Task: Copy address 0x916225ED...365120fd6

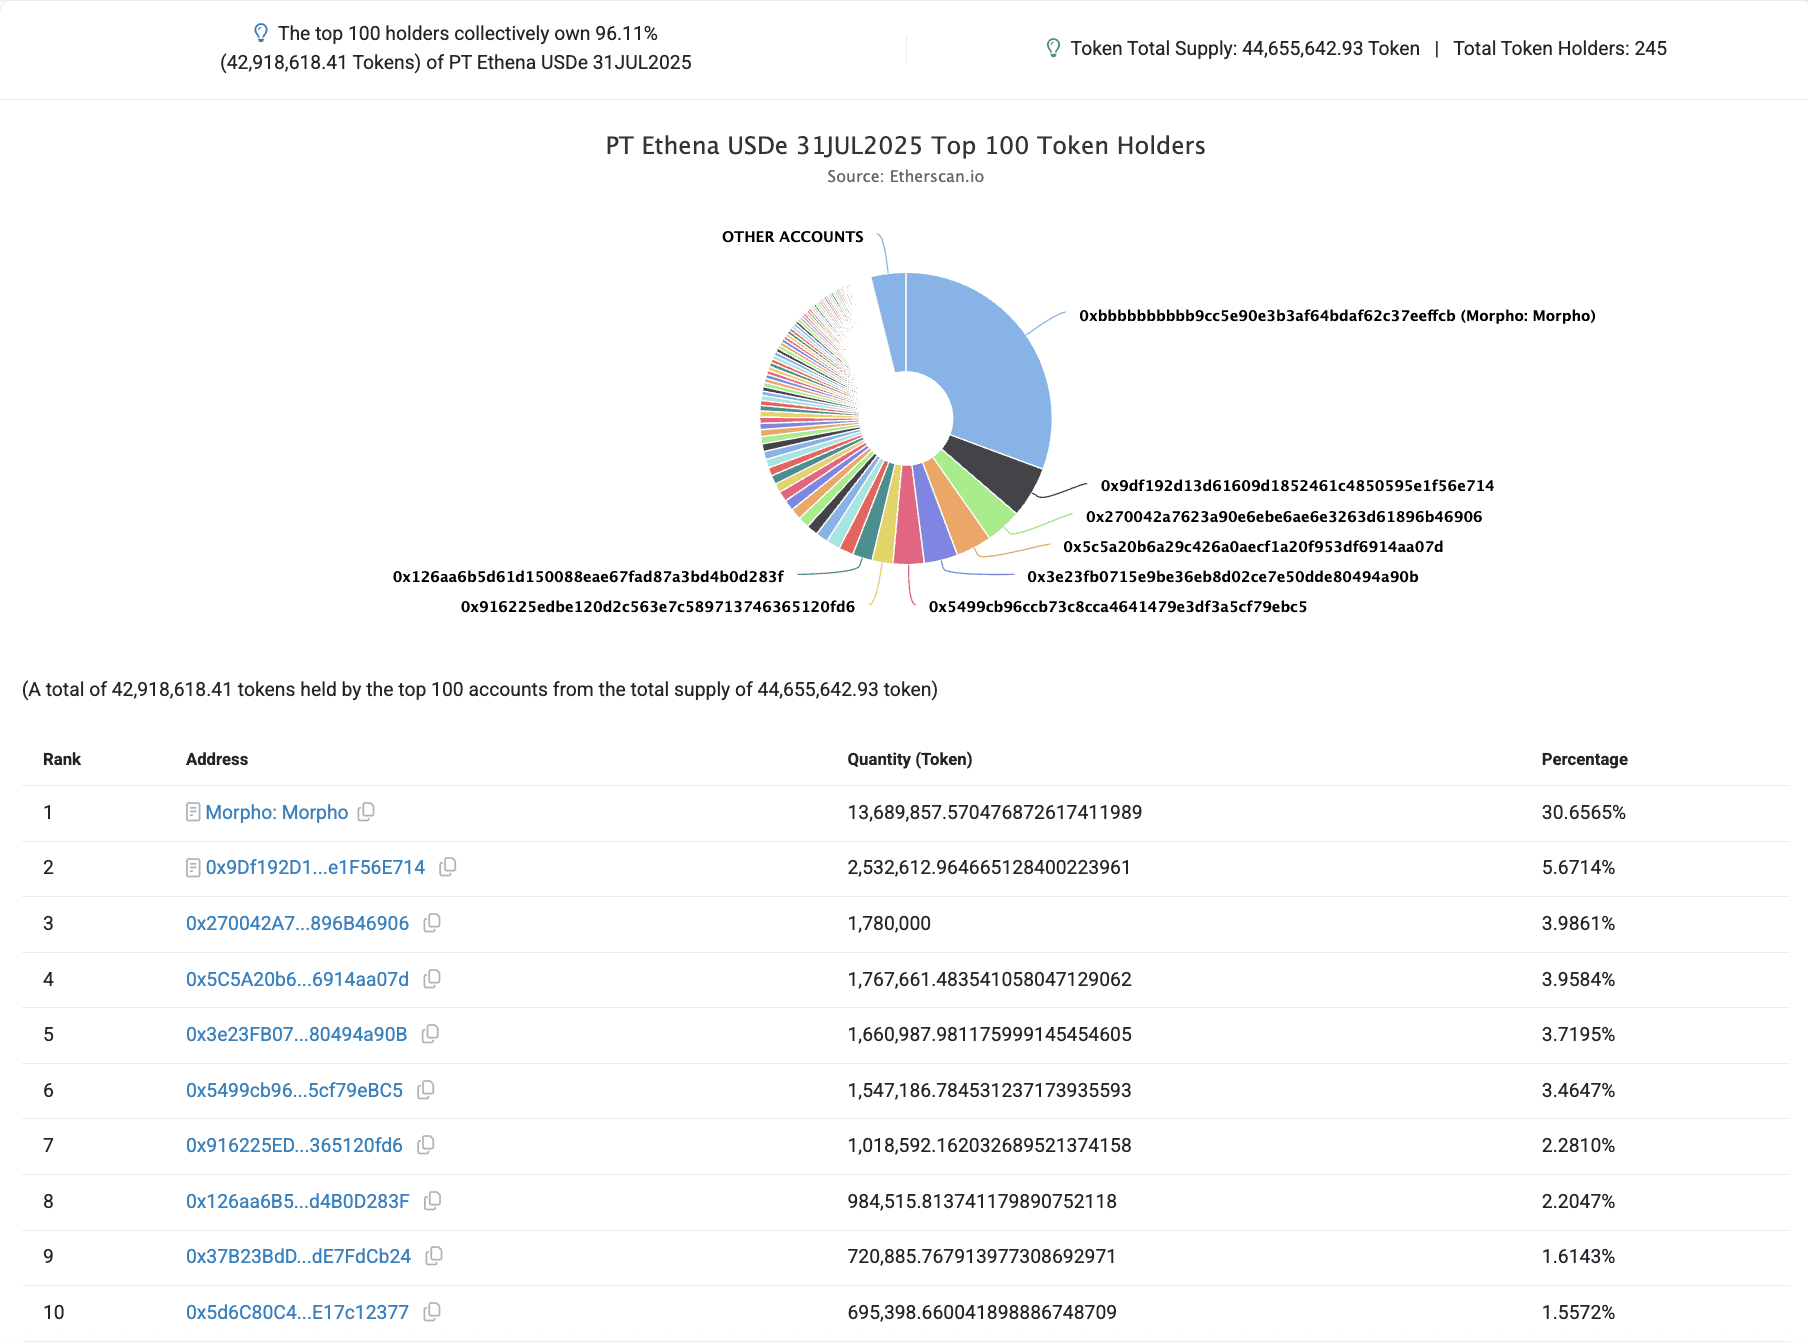Action: pos(426,1145)
